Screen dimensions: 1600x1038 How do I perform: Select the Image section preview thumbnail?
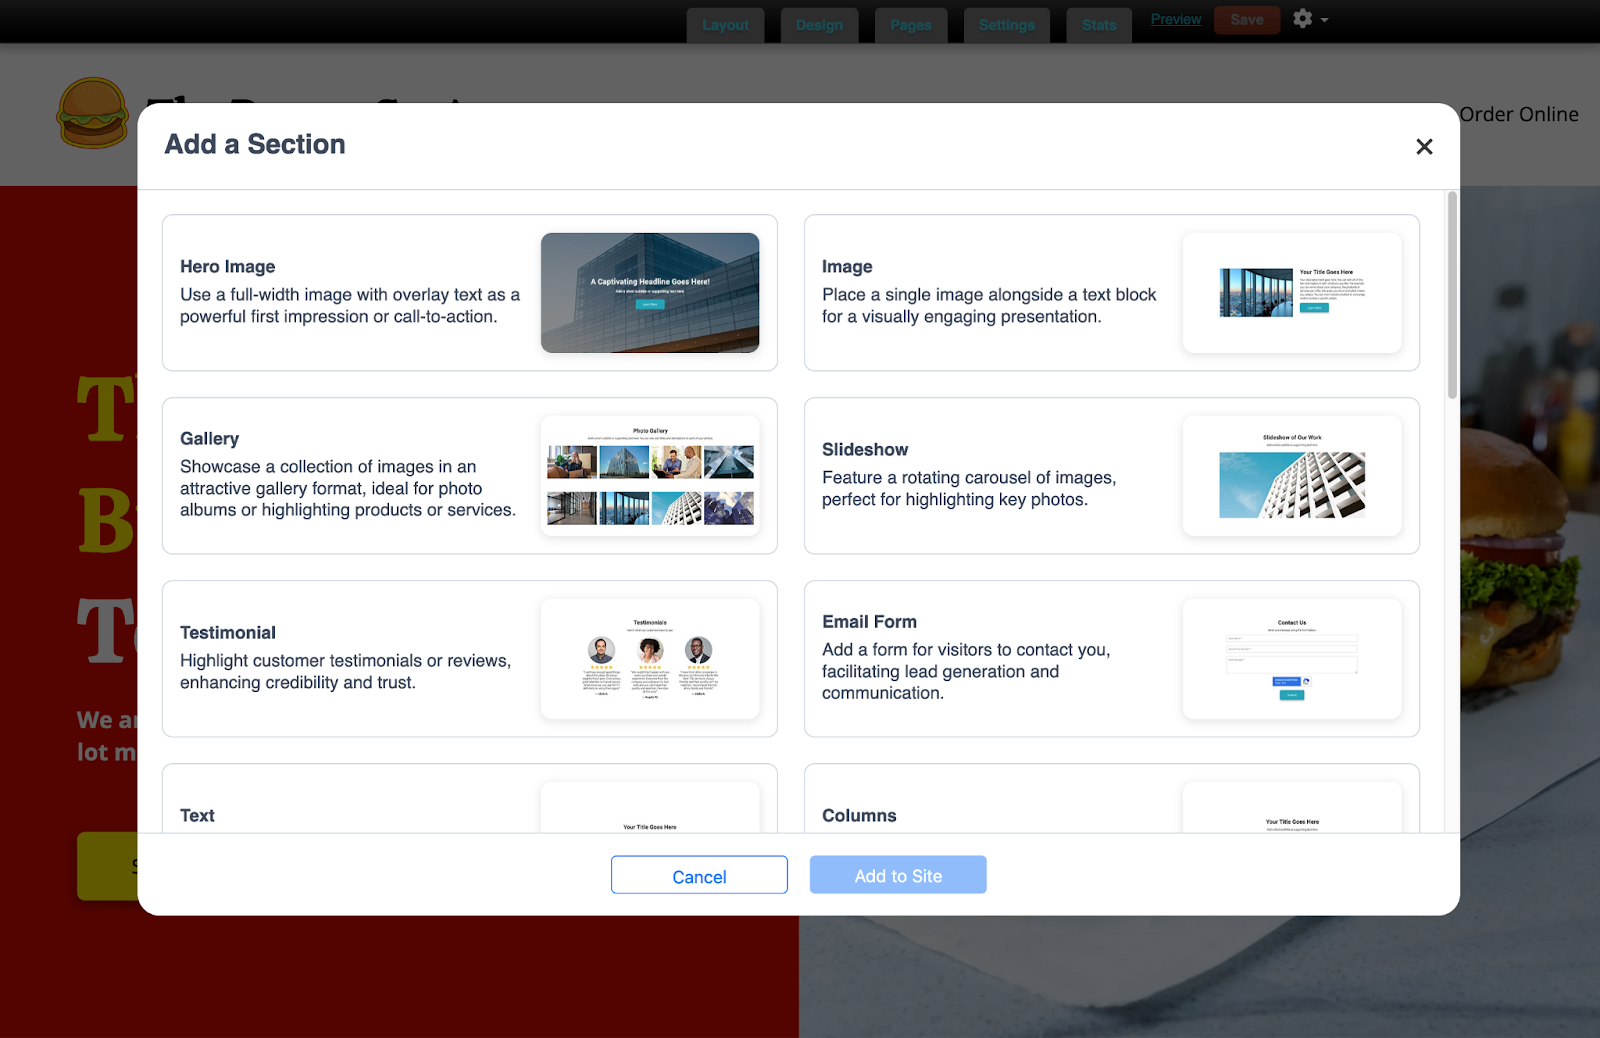1292,293
